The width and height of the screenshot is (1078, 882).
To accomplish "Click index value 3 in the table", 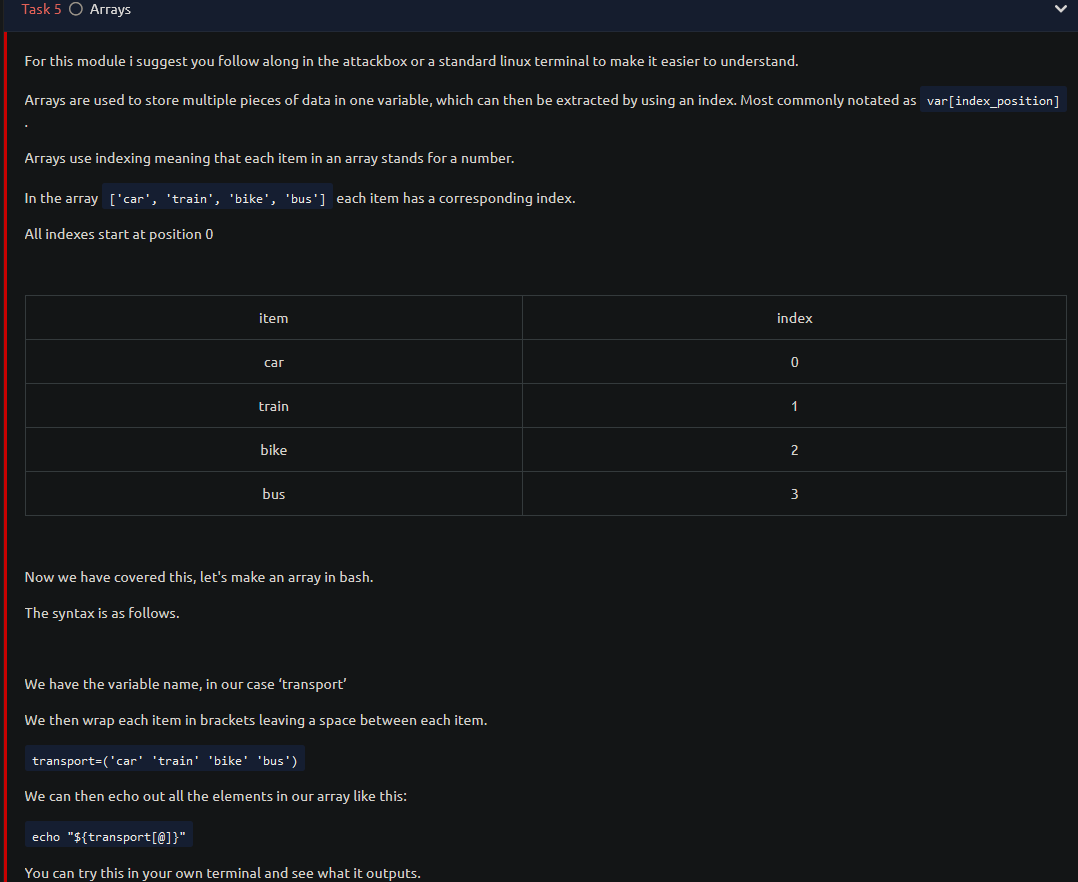I will click(794, 494).
